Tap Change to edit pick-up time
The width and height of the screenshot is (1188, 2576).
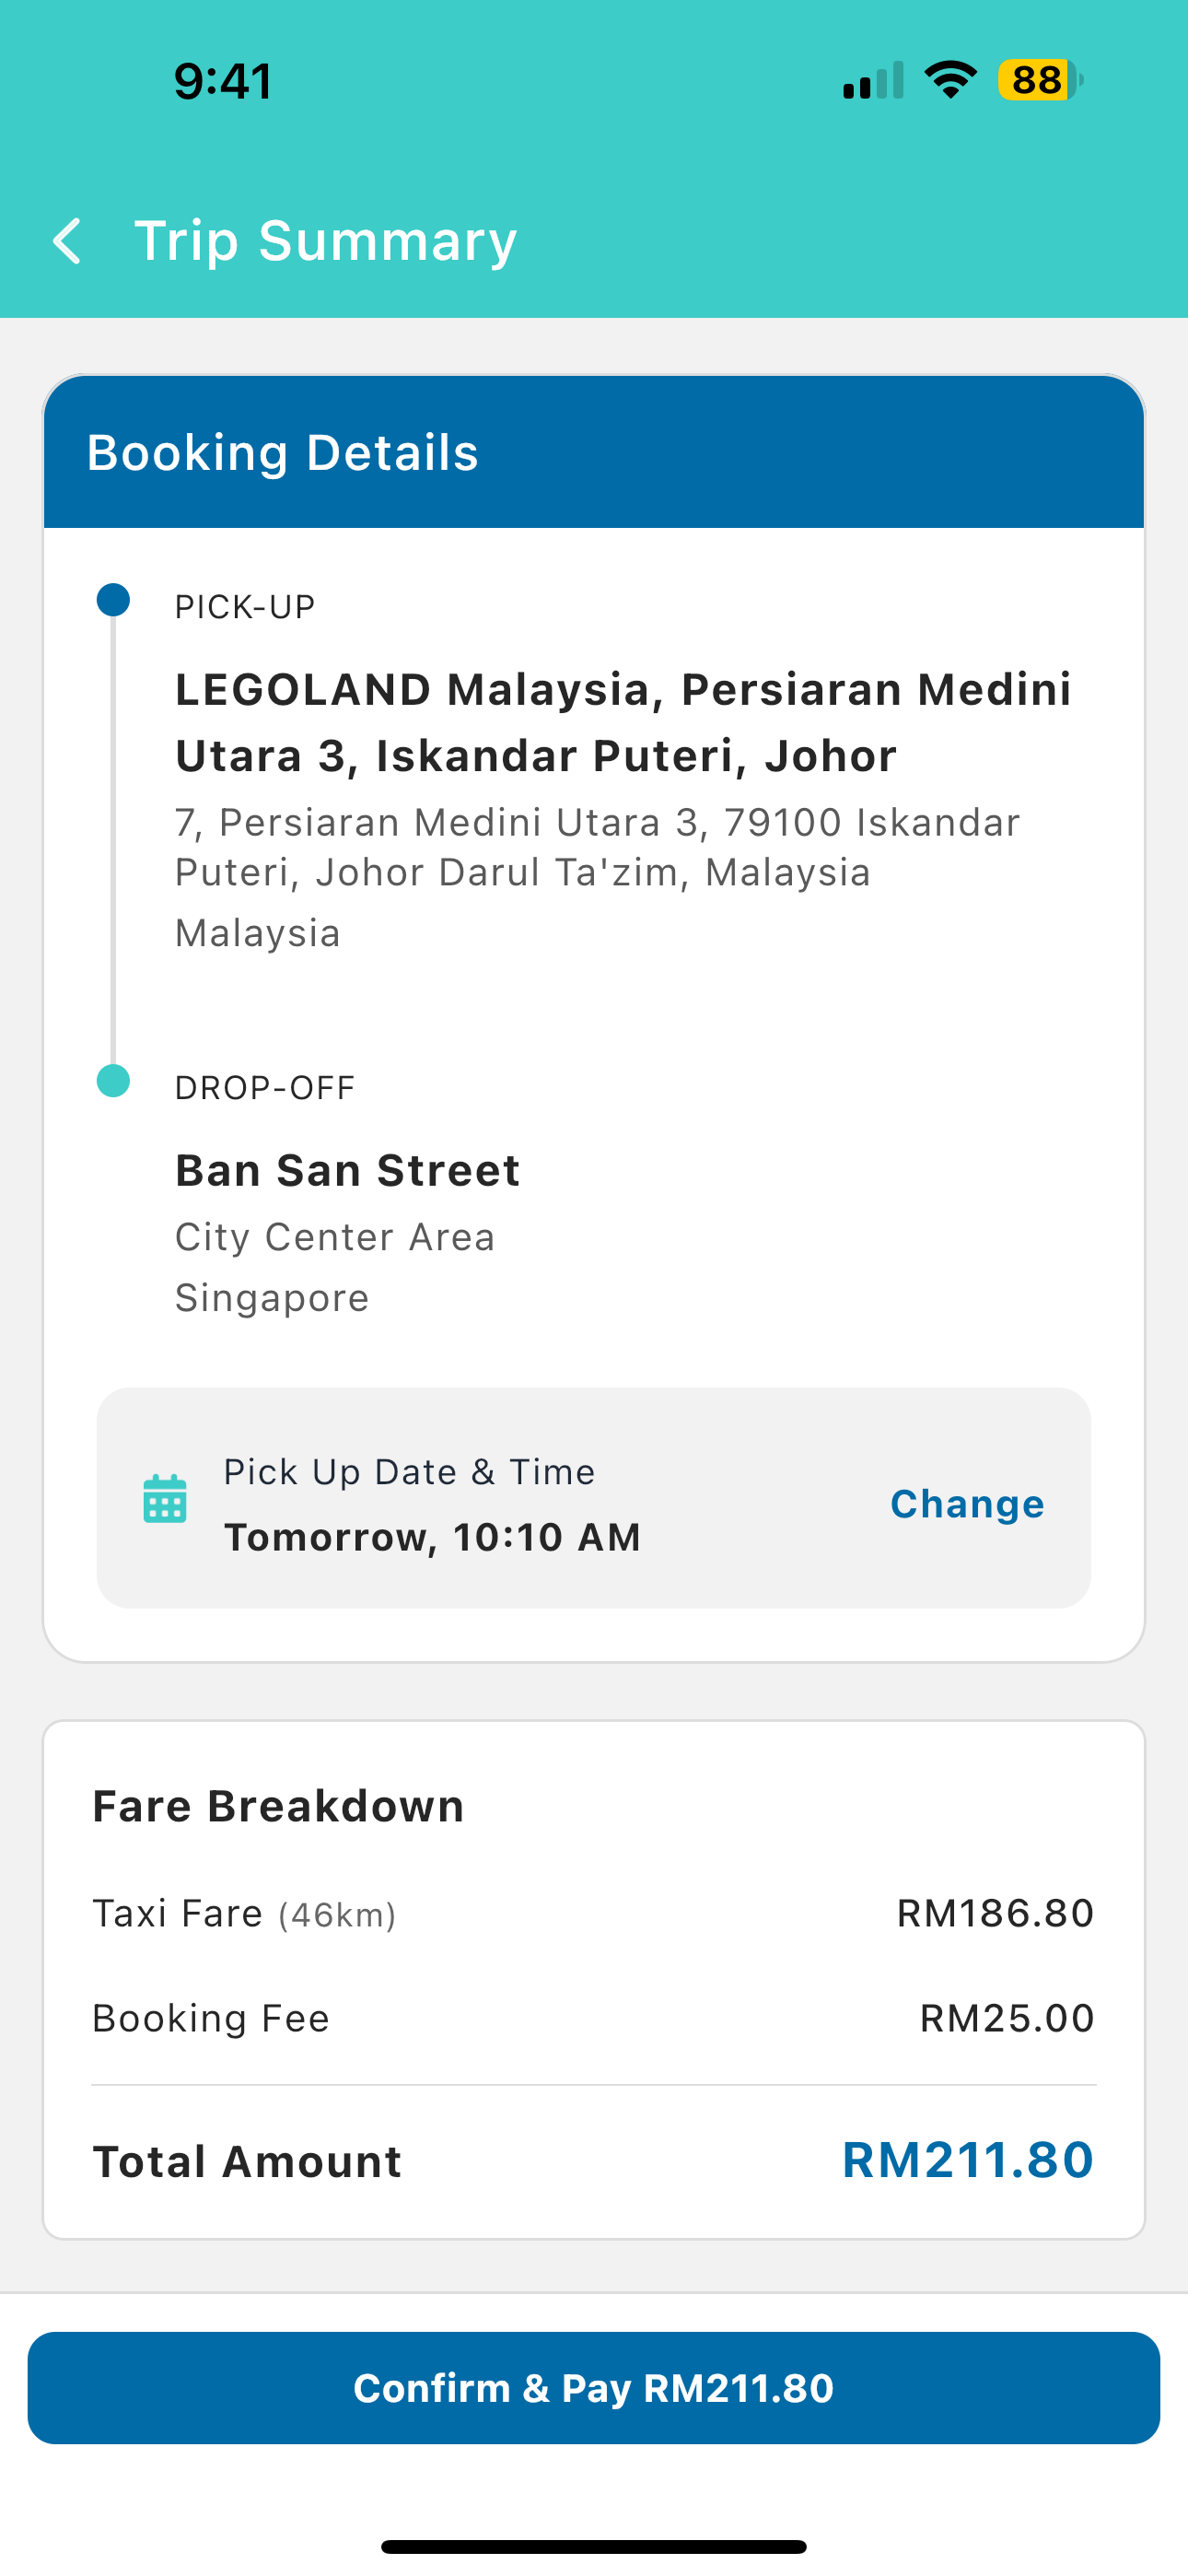click(967, 1504)
